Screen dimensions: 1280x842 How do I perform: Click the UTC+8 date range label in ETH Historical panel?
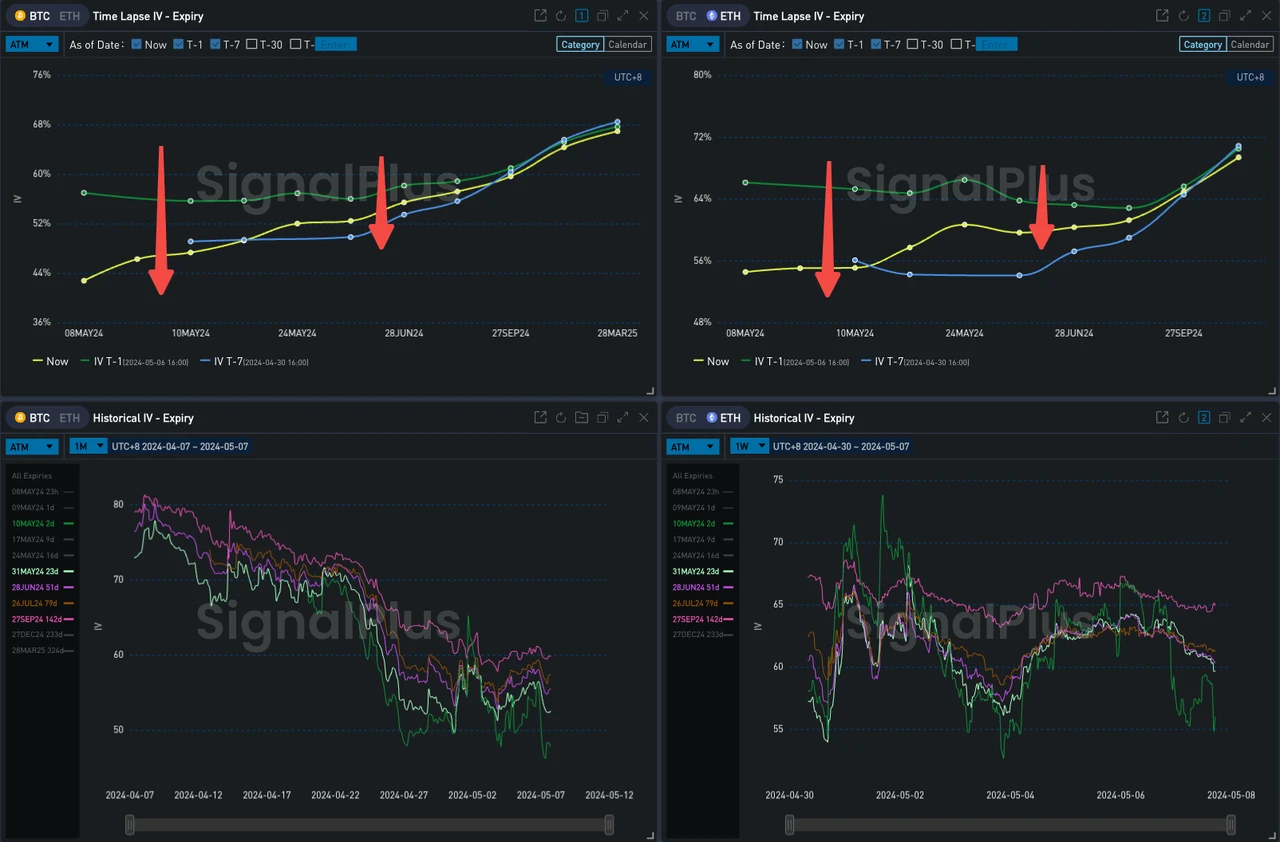[840, 446]
